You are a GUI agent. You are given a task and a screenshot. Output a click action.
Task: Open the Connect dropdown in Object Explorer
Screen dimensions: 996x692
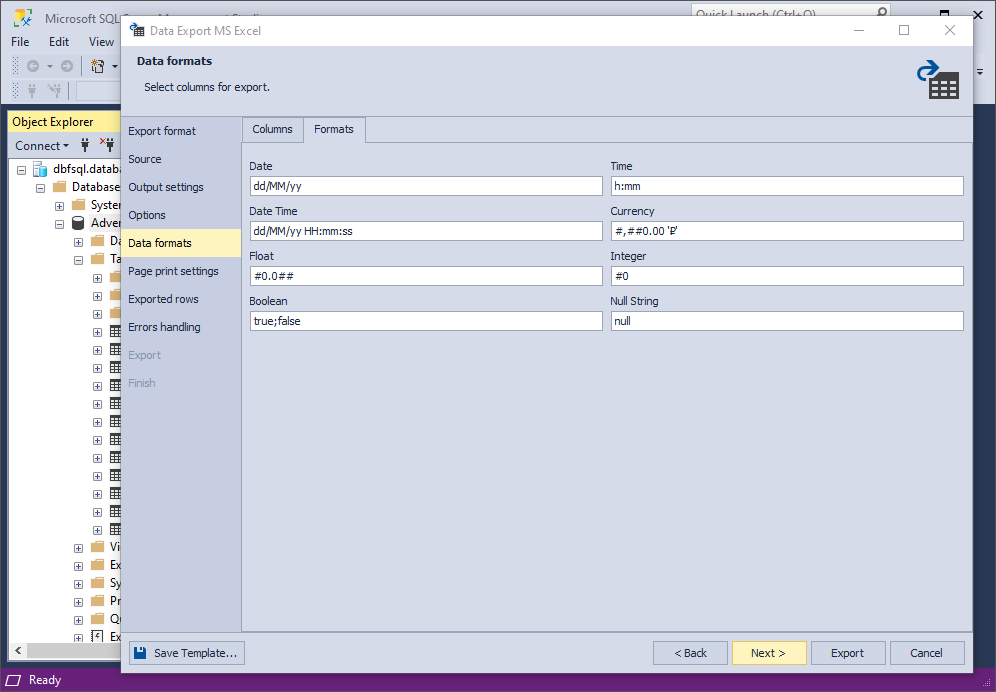(x=42, y=146)
